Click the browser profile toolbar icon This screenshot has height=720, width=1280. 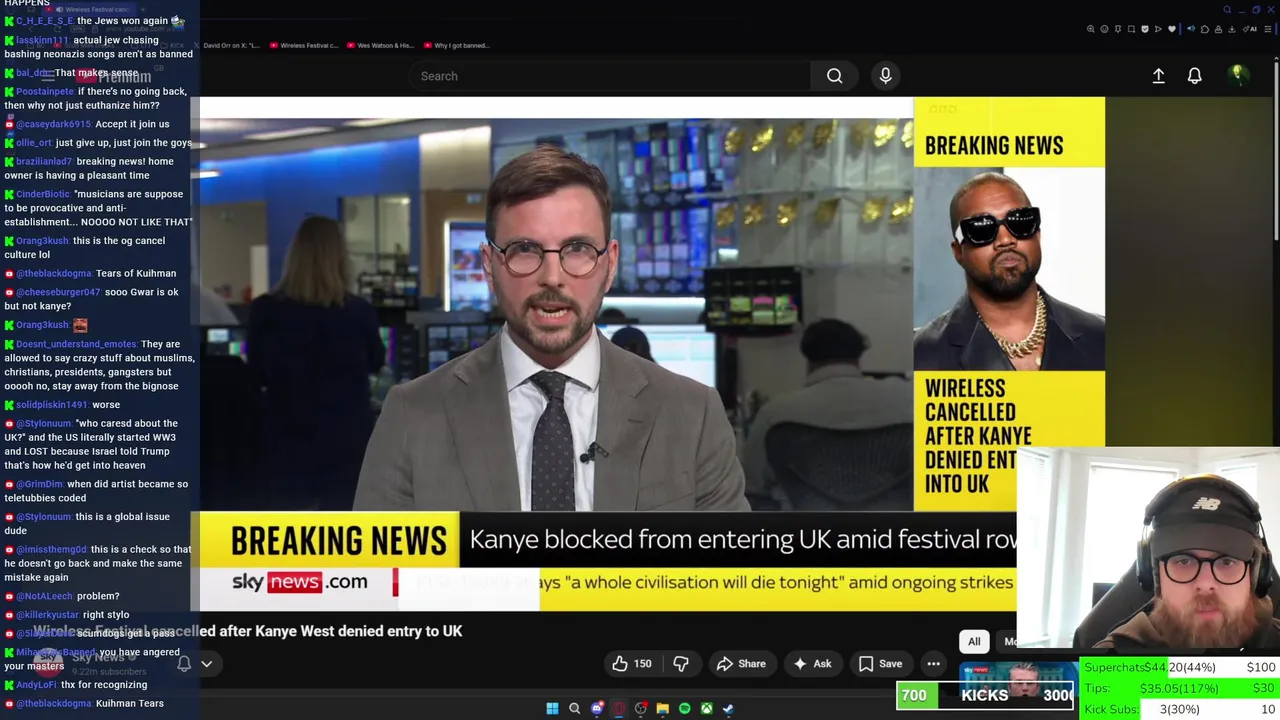[x=1218, y=29]
